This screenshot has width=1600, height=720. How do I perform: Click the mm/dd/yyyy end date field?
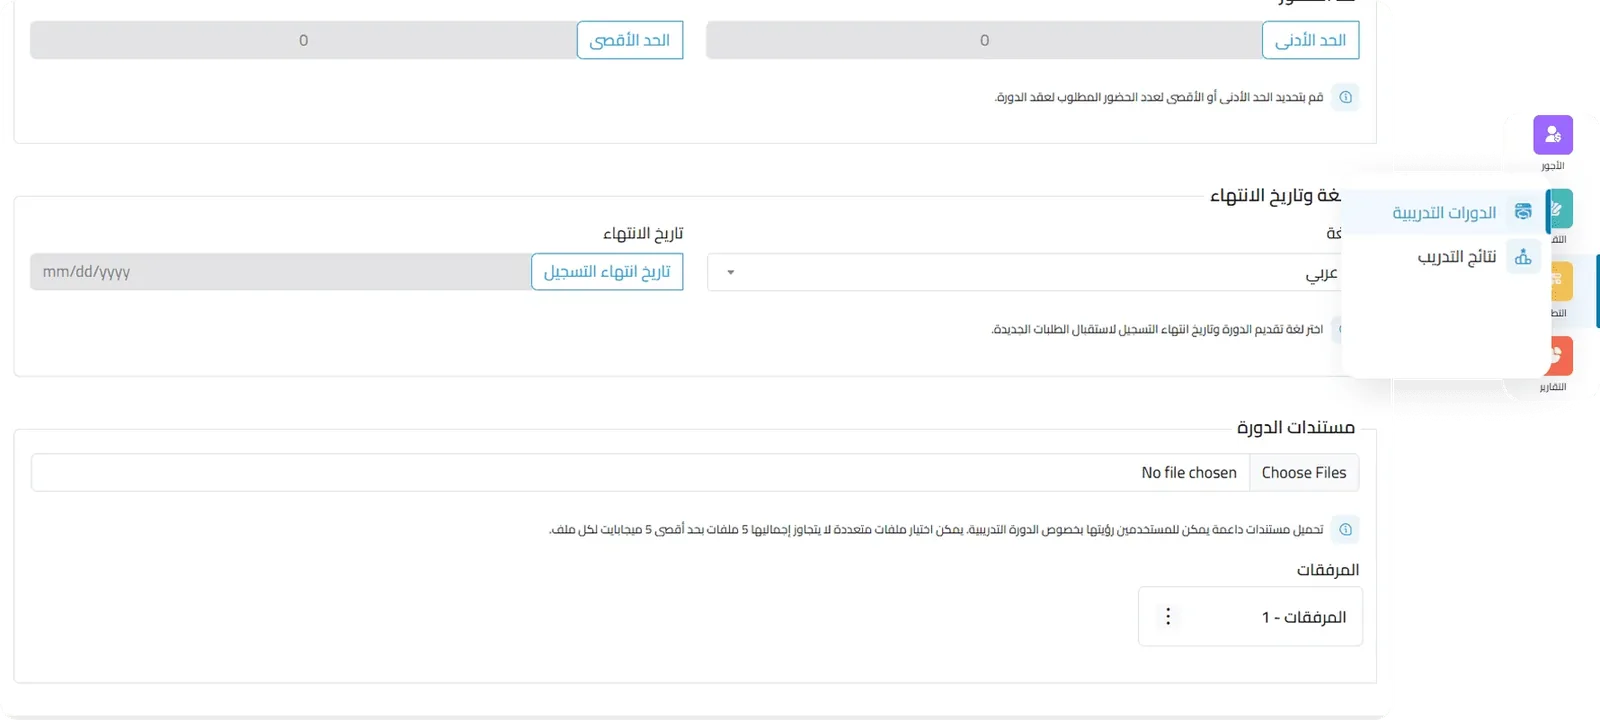click(281, 271)
